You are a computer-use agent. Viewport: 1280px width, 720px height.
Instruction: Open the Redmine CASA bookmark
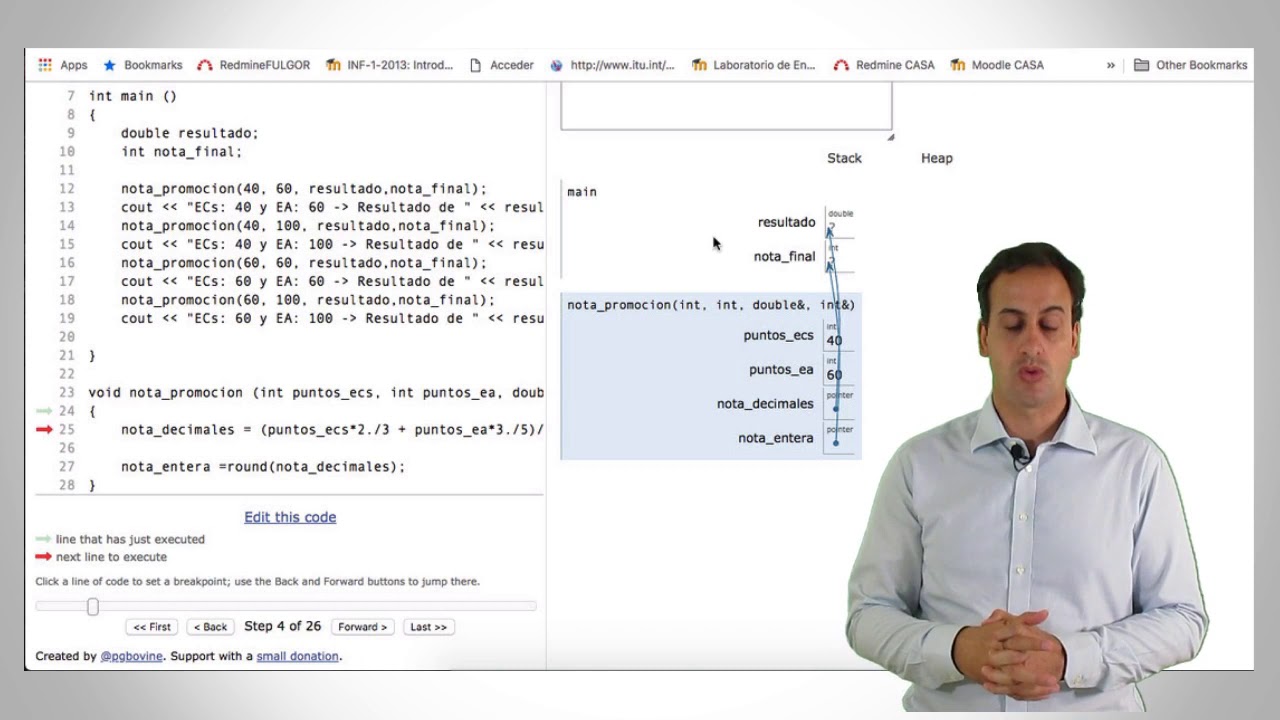point(884,65)
